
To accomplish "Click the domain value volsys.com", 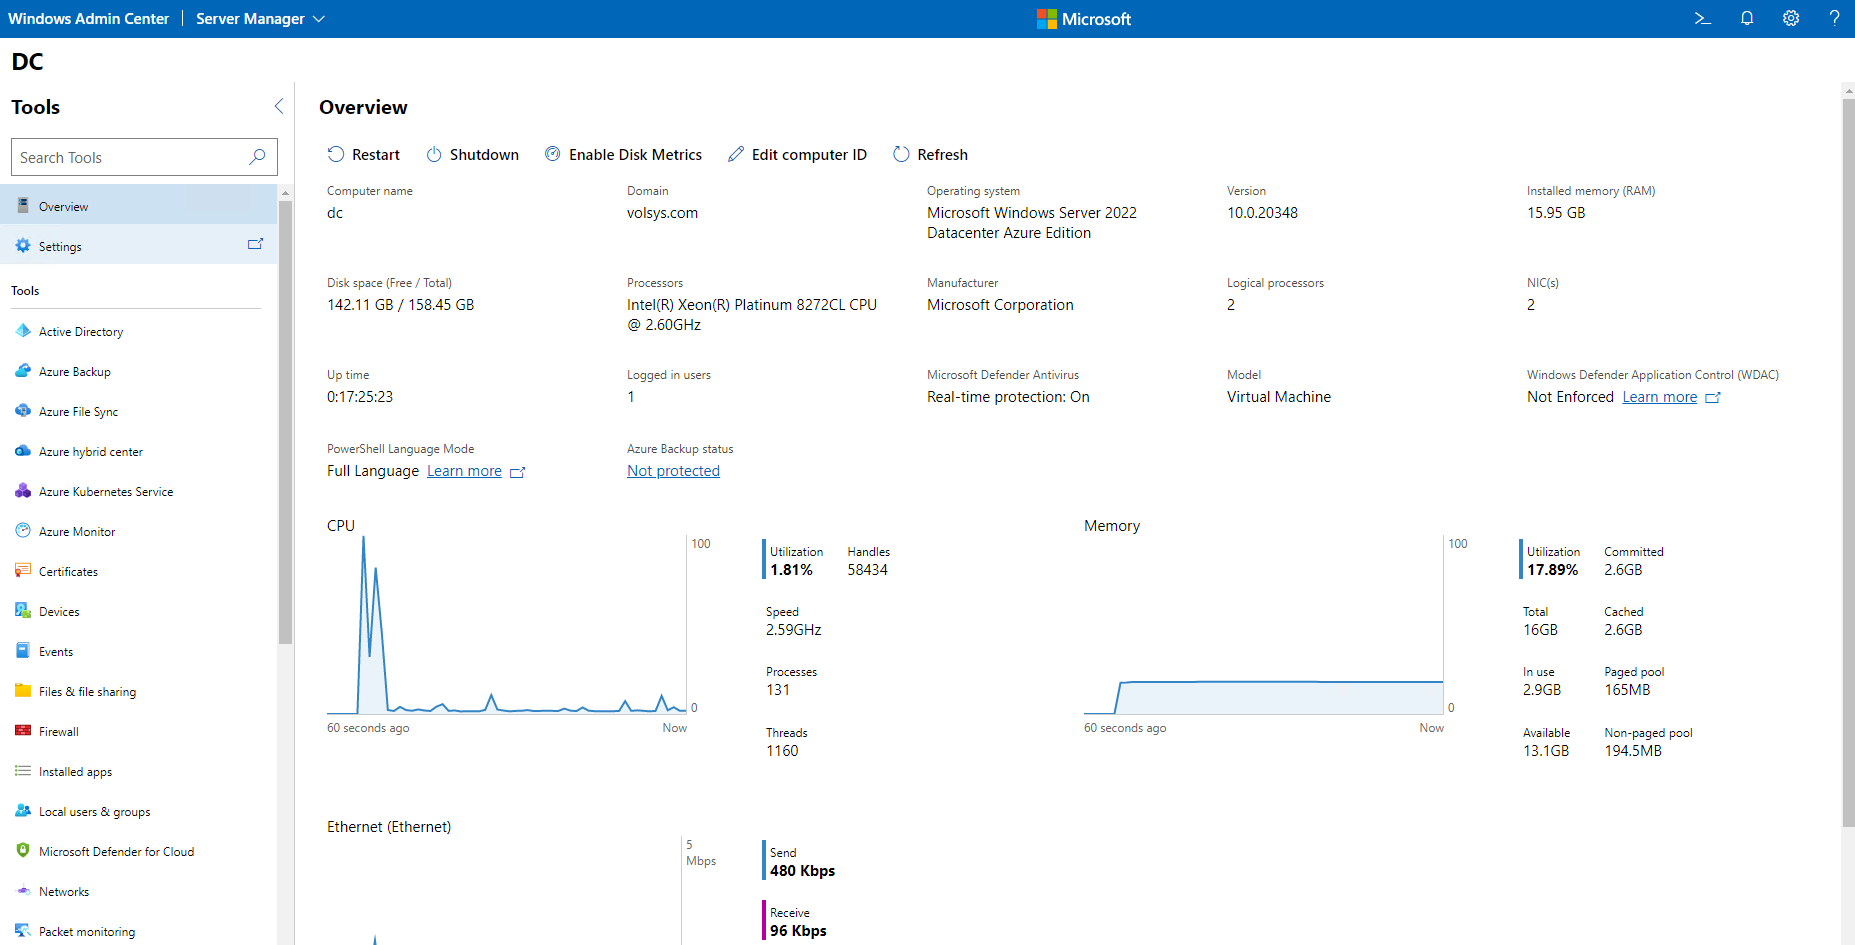I will pos(662,213).
